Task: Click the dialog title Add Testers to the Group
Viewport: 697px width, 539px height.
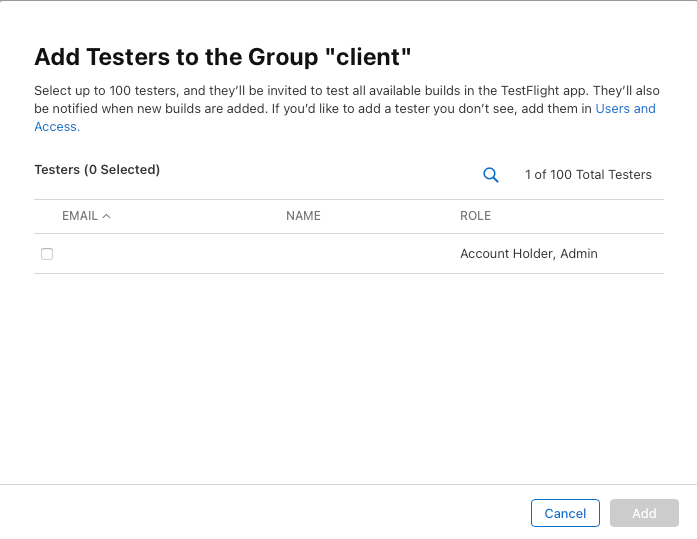Action: [x=223, y=57]
